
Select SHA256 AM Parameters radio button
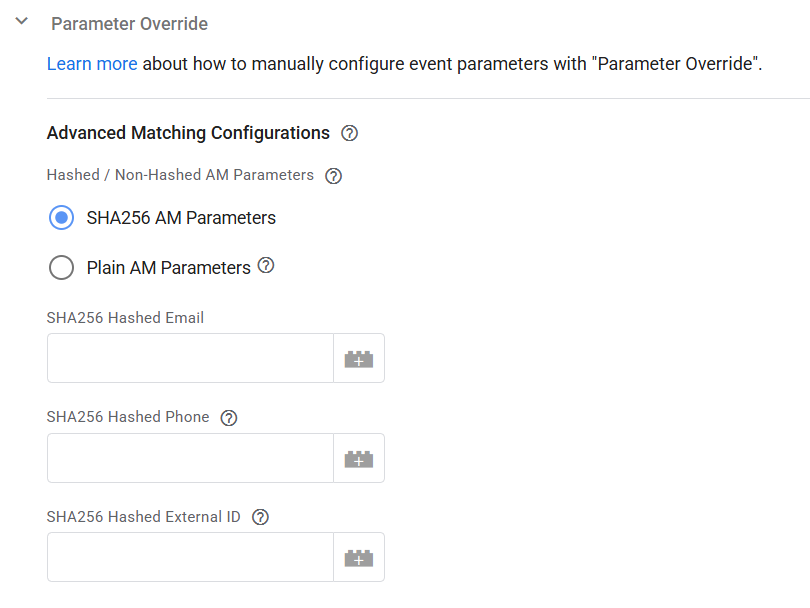[x=61, y=218]
